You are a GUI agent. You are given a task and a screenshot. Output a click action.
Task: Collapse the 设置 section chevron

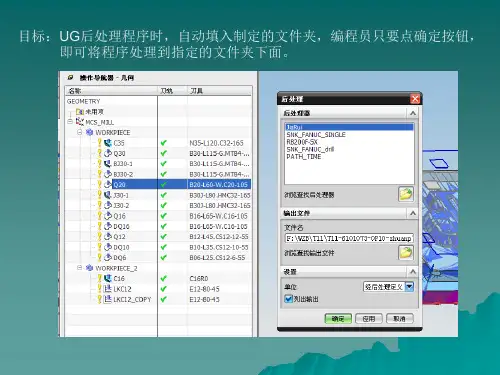(x=413, y=272)
